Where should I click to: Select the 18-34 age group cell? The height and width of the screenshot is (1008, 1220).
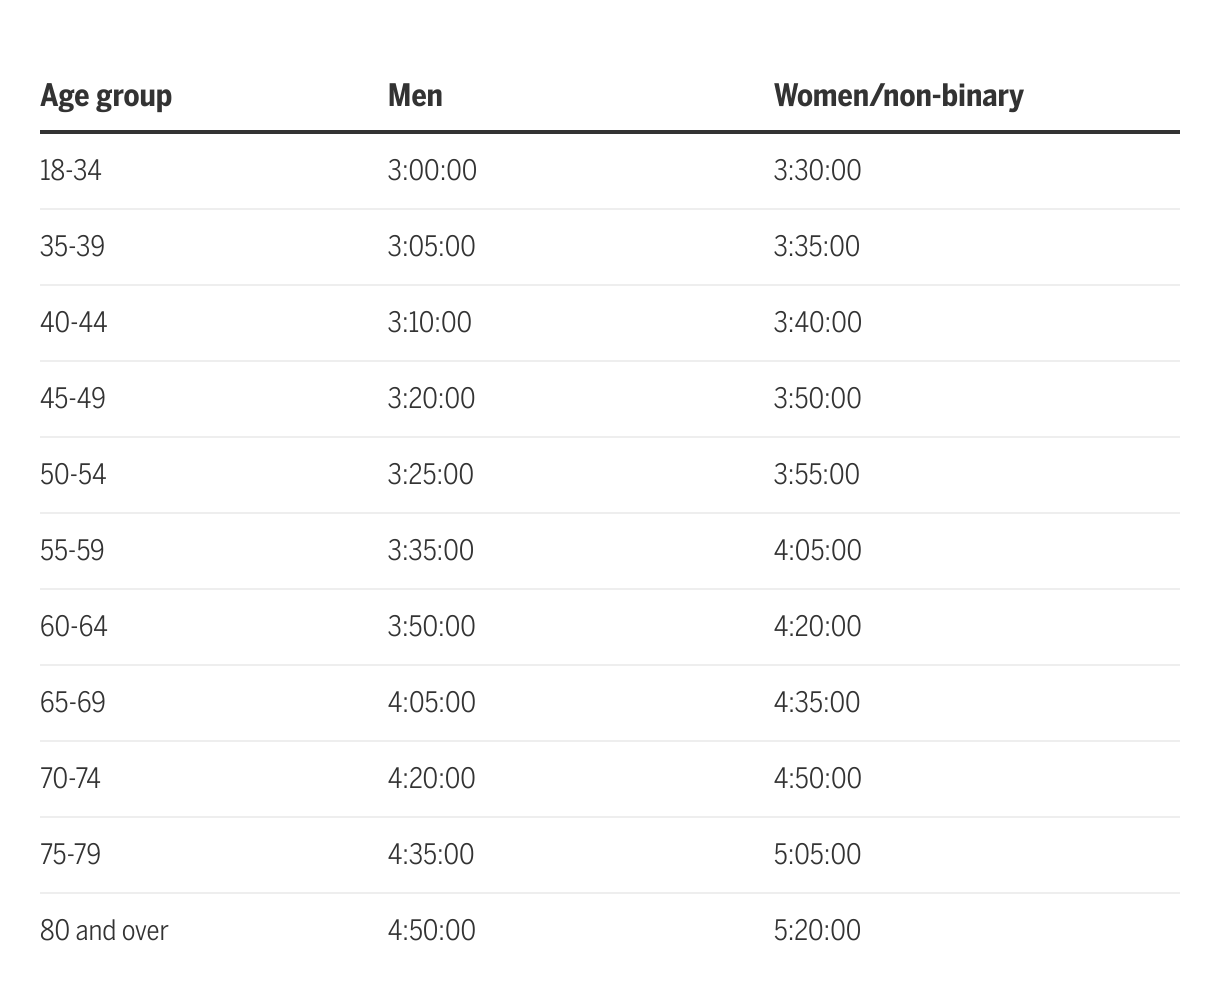[71, 171]
